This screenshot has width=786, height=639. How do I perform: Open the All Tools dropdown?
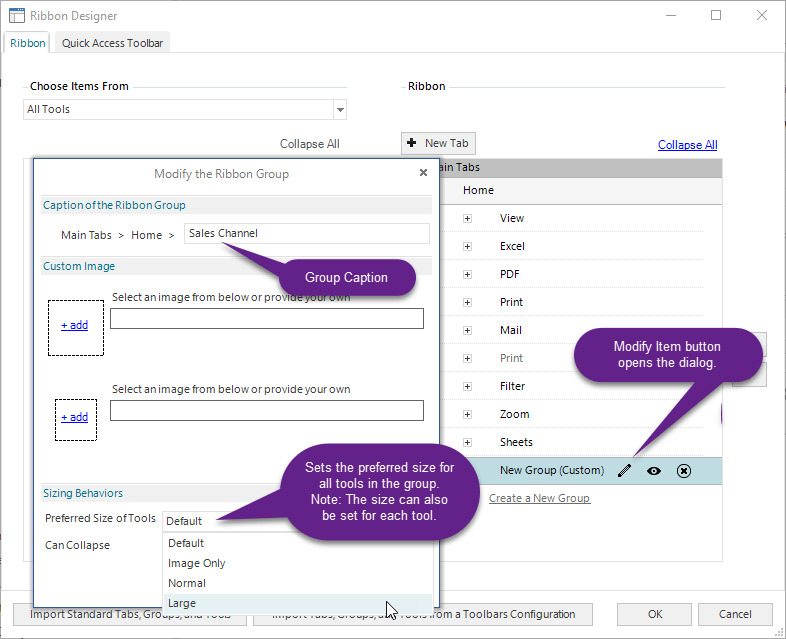(340, 109)
